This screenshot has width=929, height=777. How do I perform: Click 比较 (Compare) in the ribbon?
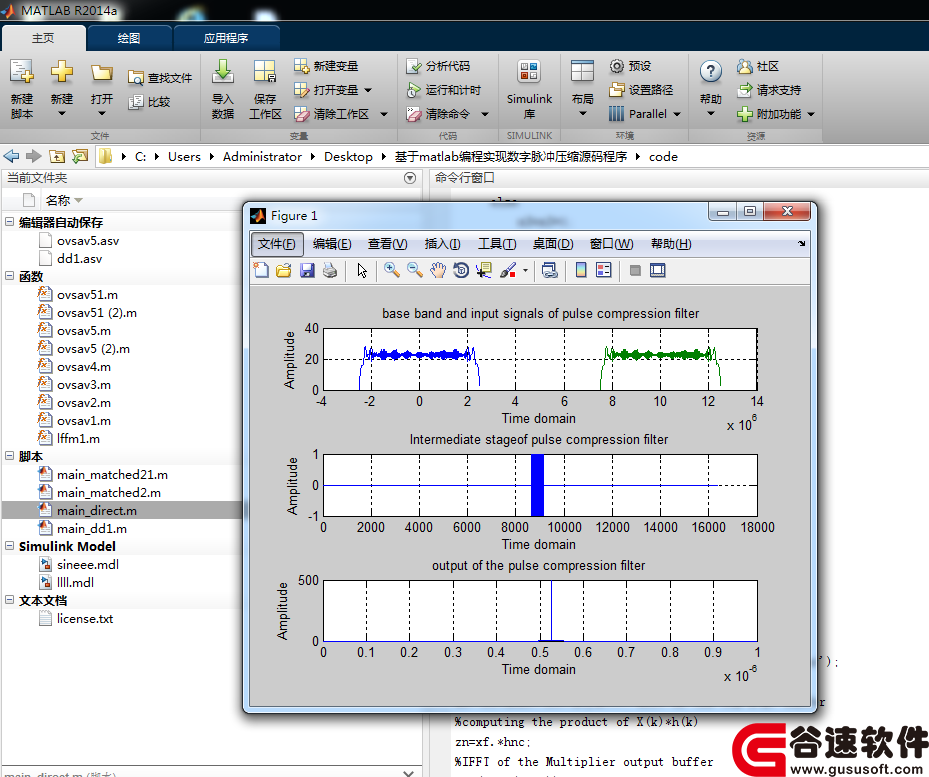tap(149, 102)
